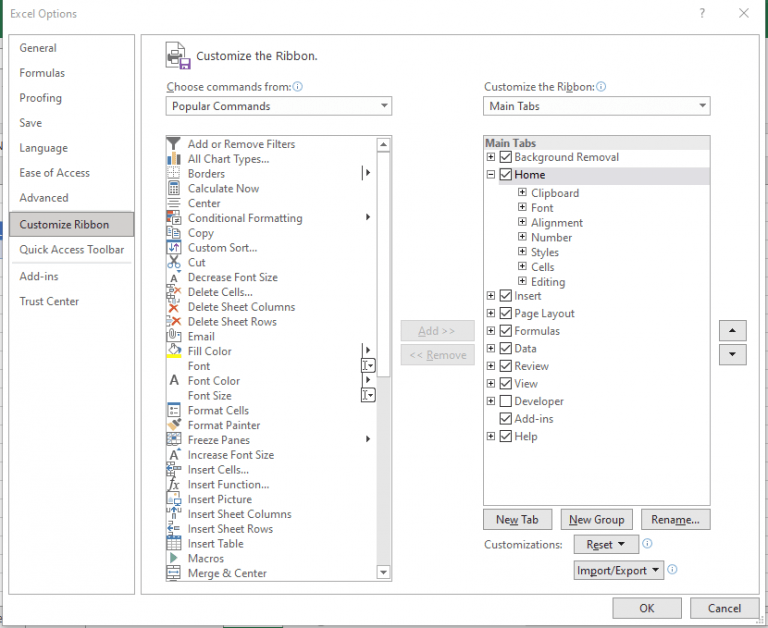768x628 pixels.
Task: Enable the Developer tab checkbox
Action: [505, 401]
